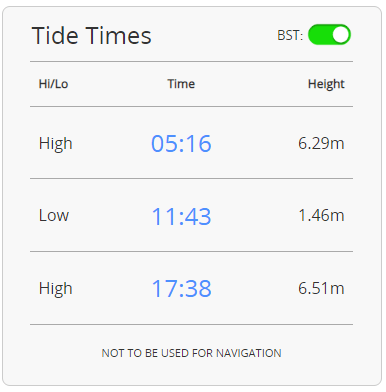Screen dimensions: 386x392
Task: Click the white knob of BST switch
Action: [340, 35]
